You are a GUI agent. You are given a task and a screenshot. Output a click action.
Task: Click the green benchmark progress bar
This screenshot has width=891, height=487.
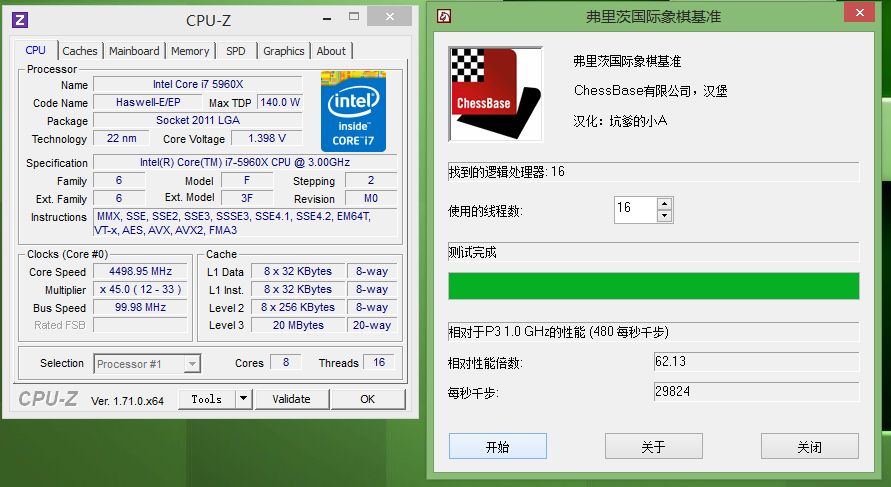click(x=653, y=286)
